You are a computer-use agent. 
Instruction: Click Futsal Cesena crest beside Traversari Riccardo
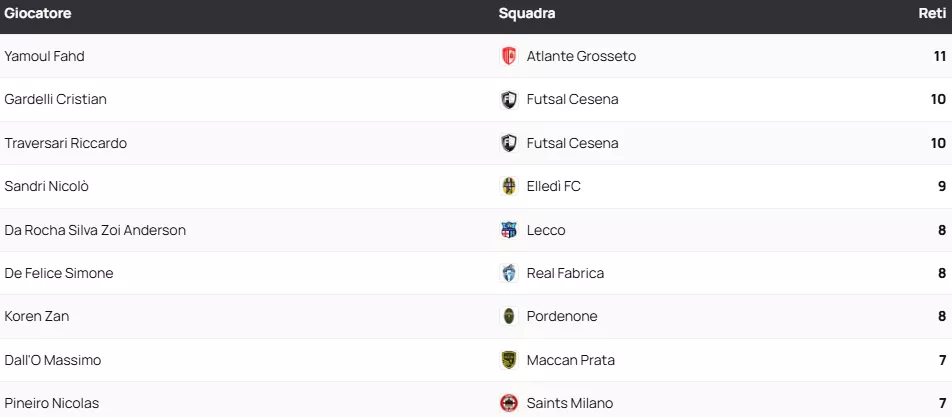coord(509,143)
